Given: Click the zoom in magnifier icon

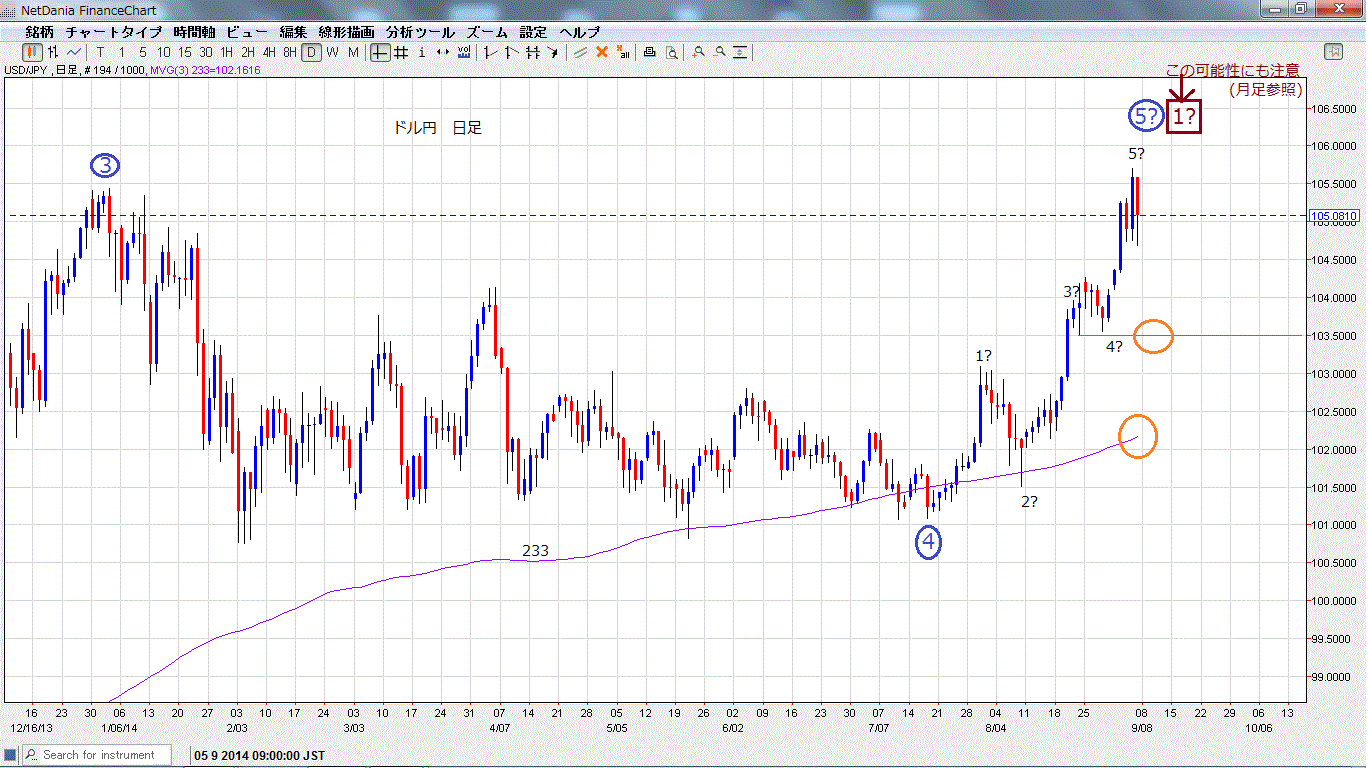Looking at the screenshot, I should 698,52.
